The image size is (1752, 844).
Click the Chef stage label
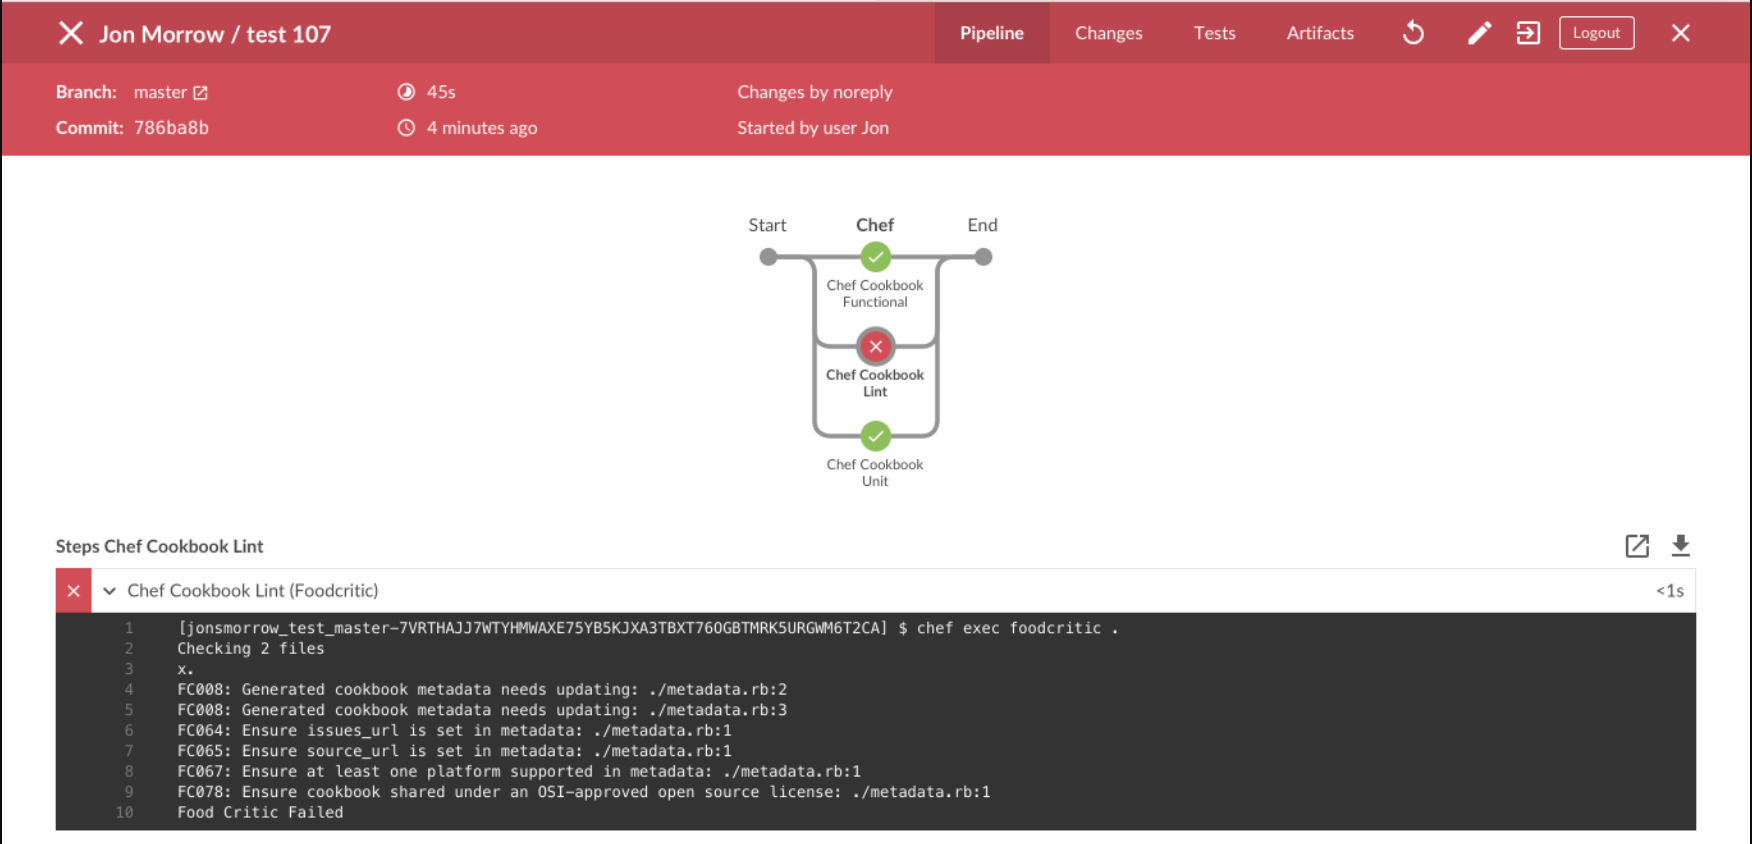(x=875, y=225)
